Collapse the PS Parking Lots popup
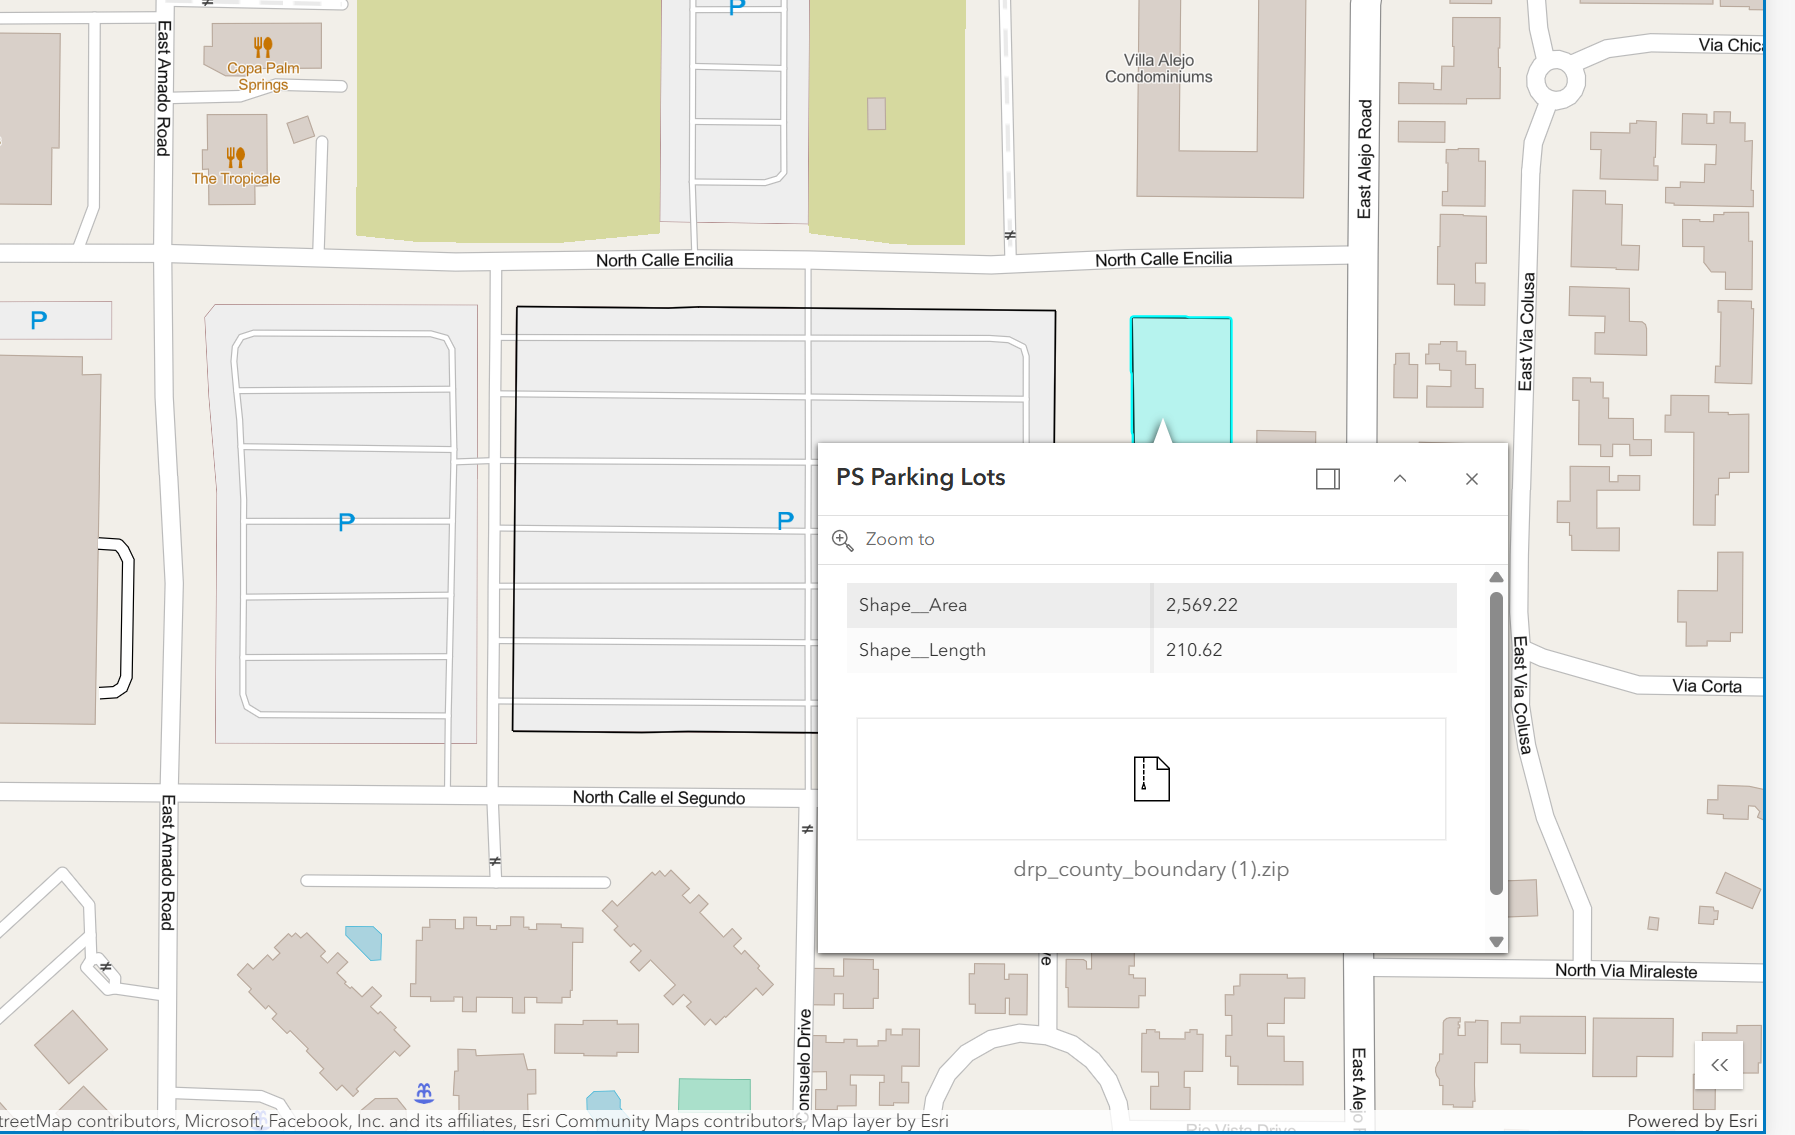This screenshot has width=1795, height=1135. (x=1400, y=479)
